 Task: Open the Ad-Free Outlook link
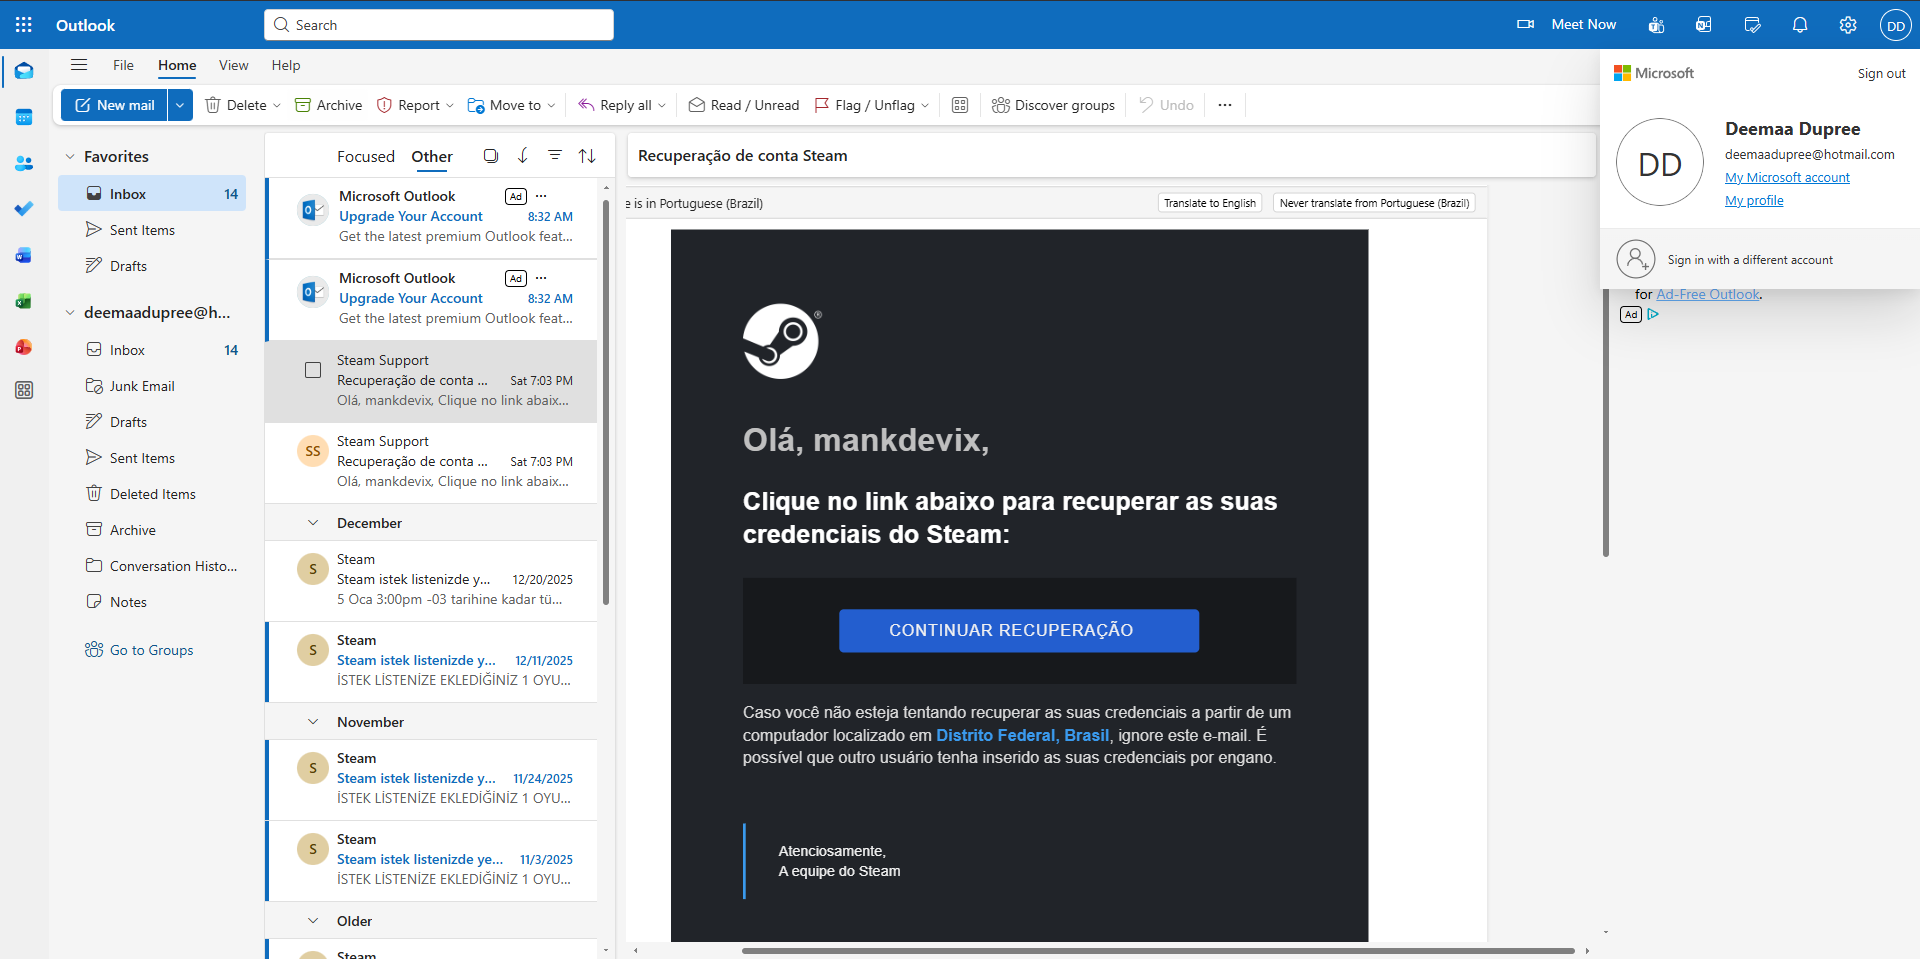(1708, 295)
